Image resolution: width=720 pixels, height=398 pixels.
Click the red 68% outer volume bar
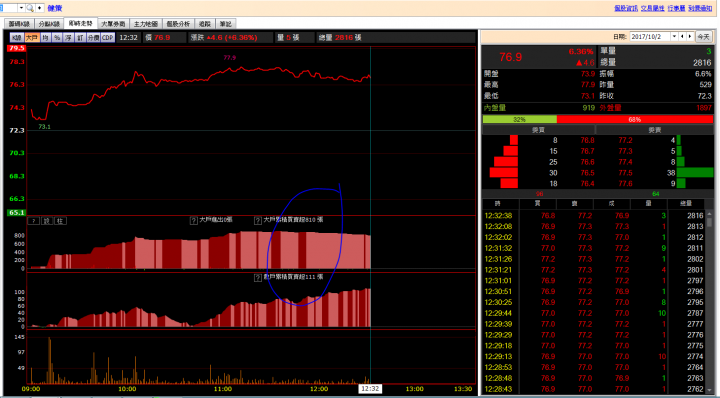click(635, 119)
